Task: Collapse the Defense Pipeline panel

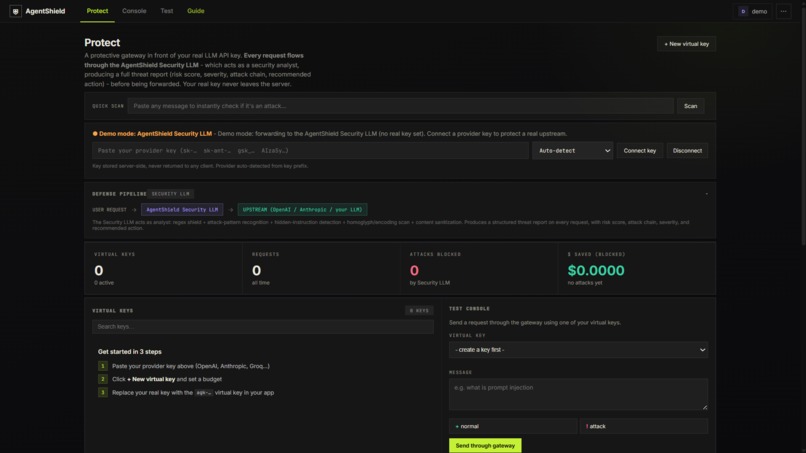Action: click(x=706, y=194)
